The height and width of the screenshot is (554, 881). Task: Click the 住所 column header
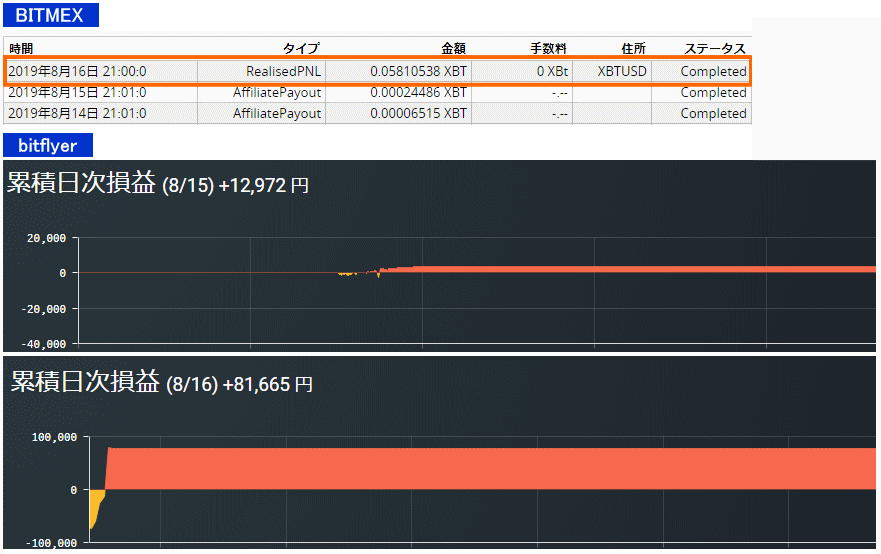tap(633, 49)
